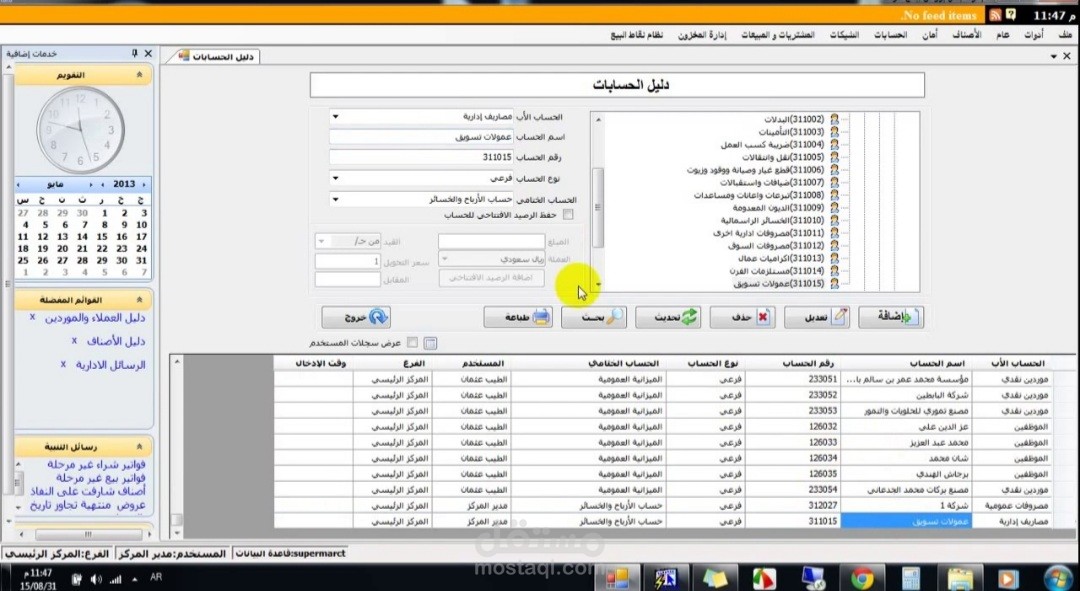The image size is (1080, 591).
Task: Collapse the التقويم calendar panel
Action: 140,74
